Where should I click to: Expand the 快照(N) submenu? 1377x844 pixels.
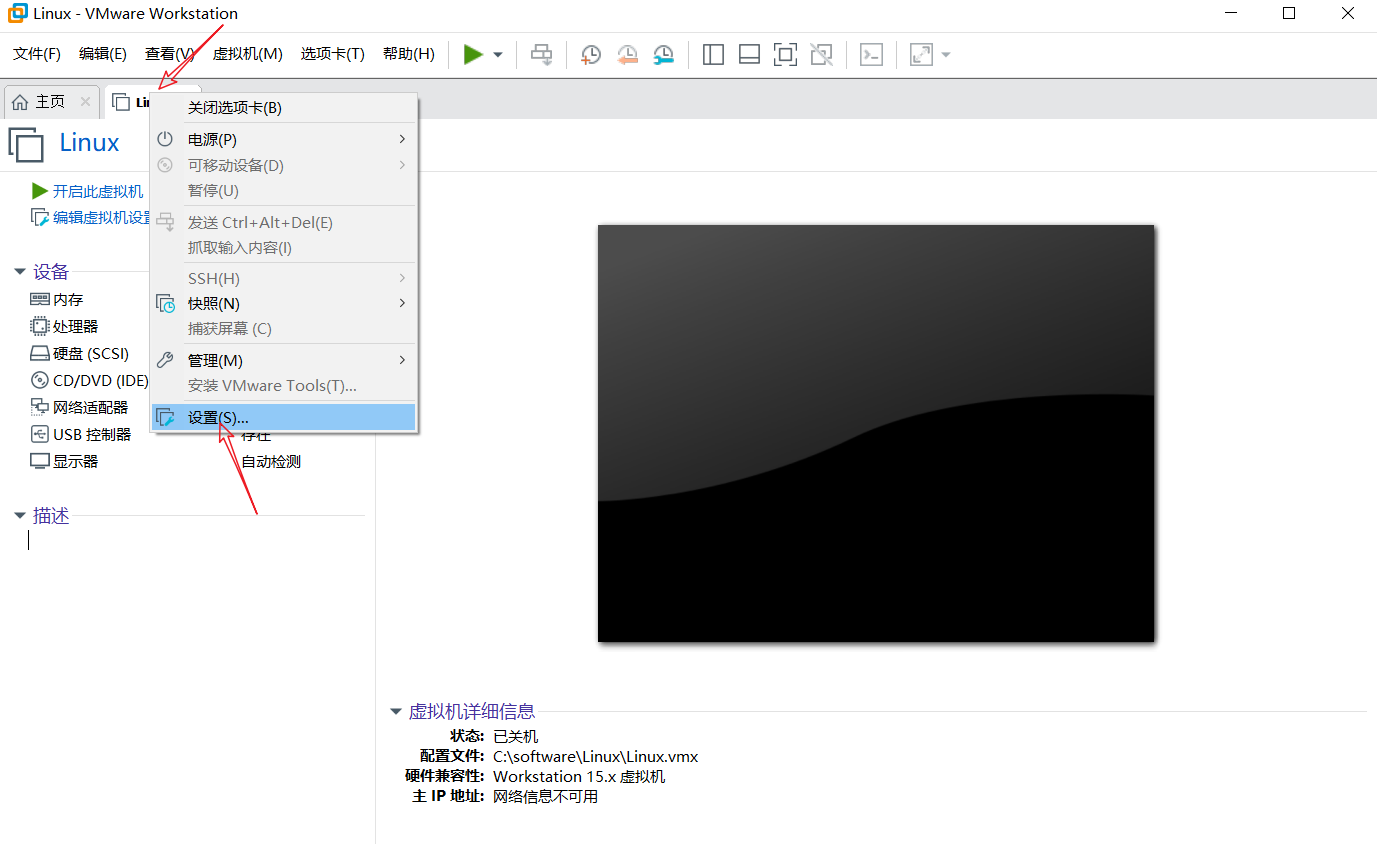284,303
